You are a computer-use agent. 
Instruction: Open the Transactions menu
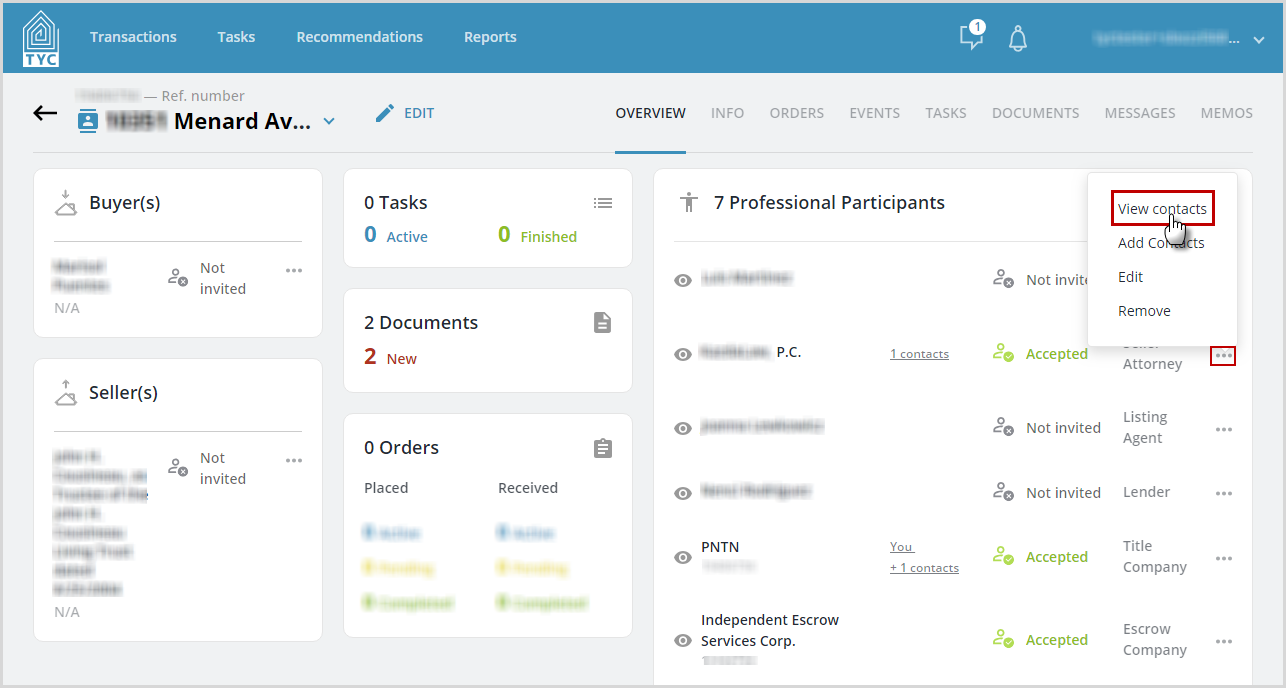(133, 37)
